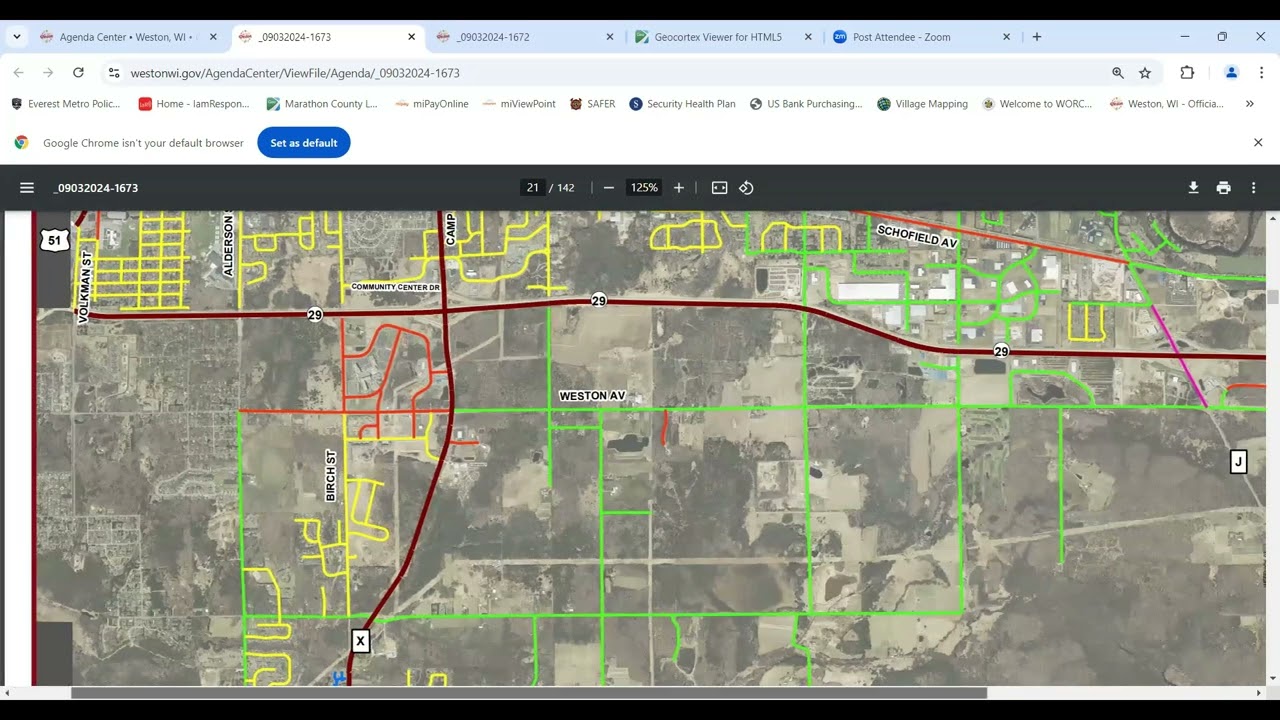This screenshot has width=1280, height=720.
Task: Close the Geocortex Viewer tab
Action: tap(808, 37)
